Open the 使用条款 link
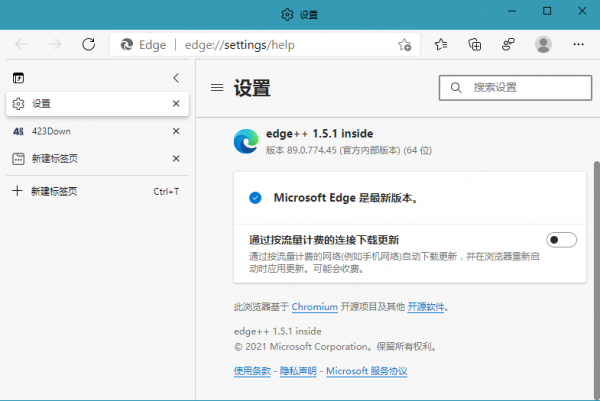Screen dimensions: 600x401 pyautogui.click(x=252, y=371)
